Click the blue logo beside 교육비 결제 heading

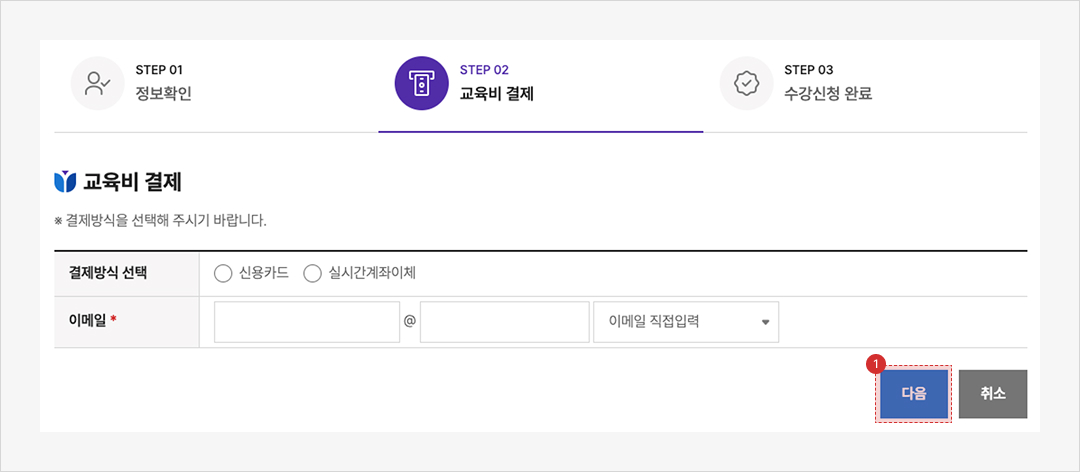65,182
